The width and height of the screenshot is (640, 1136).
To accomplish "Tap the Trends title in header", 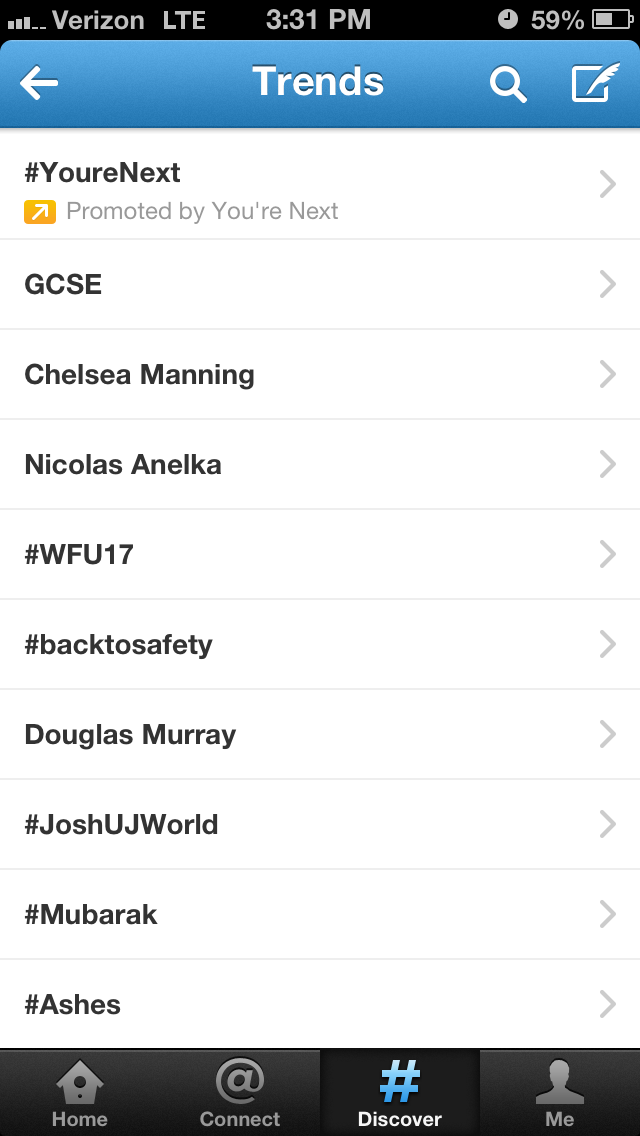I will pos(318,82).
